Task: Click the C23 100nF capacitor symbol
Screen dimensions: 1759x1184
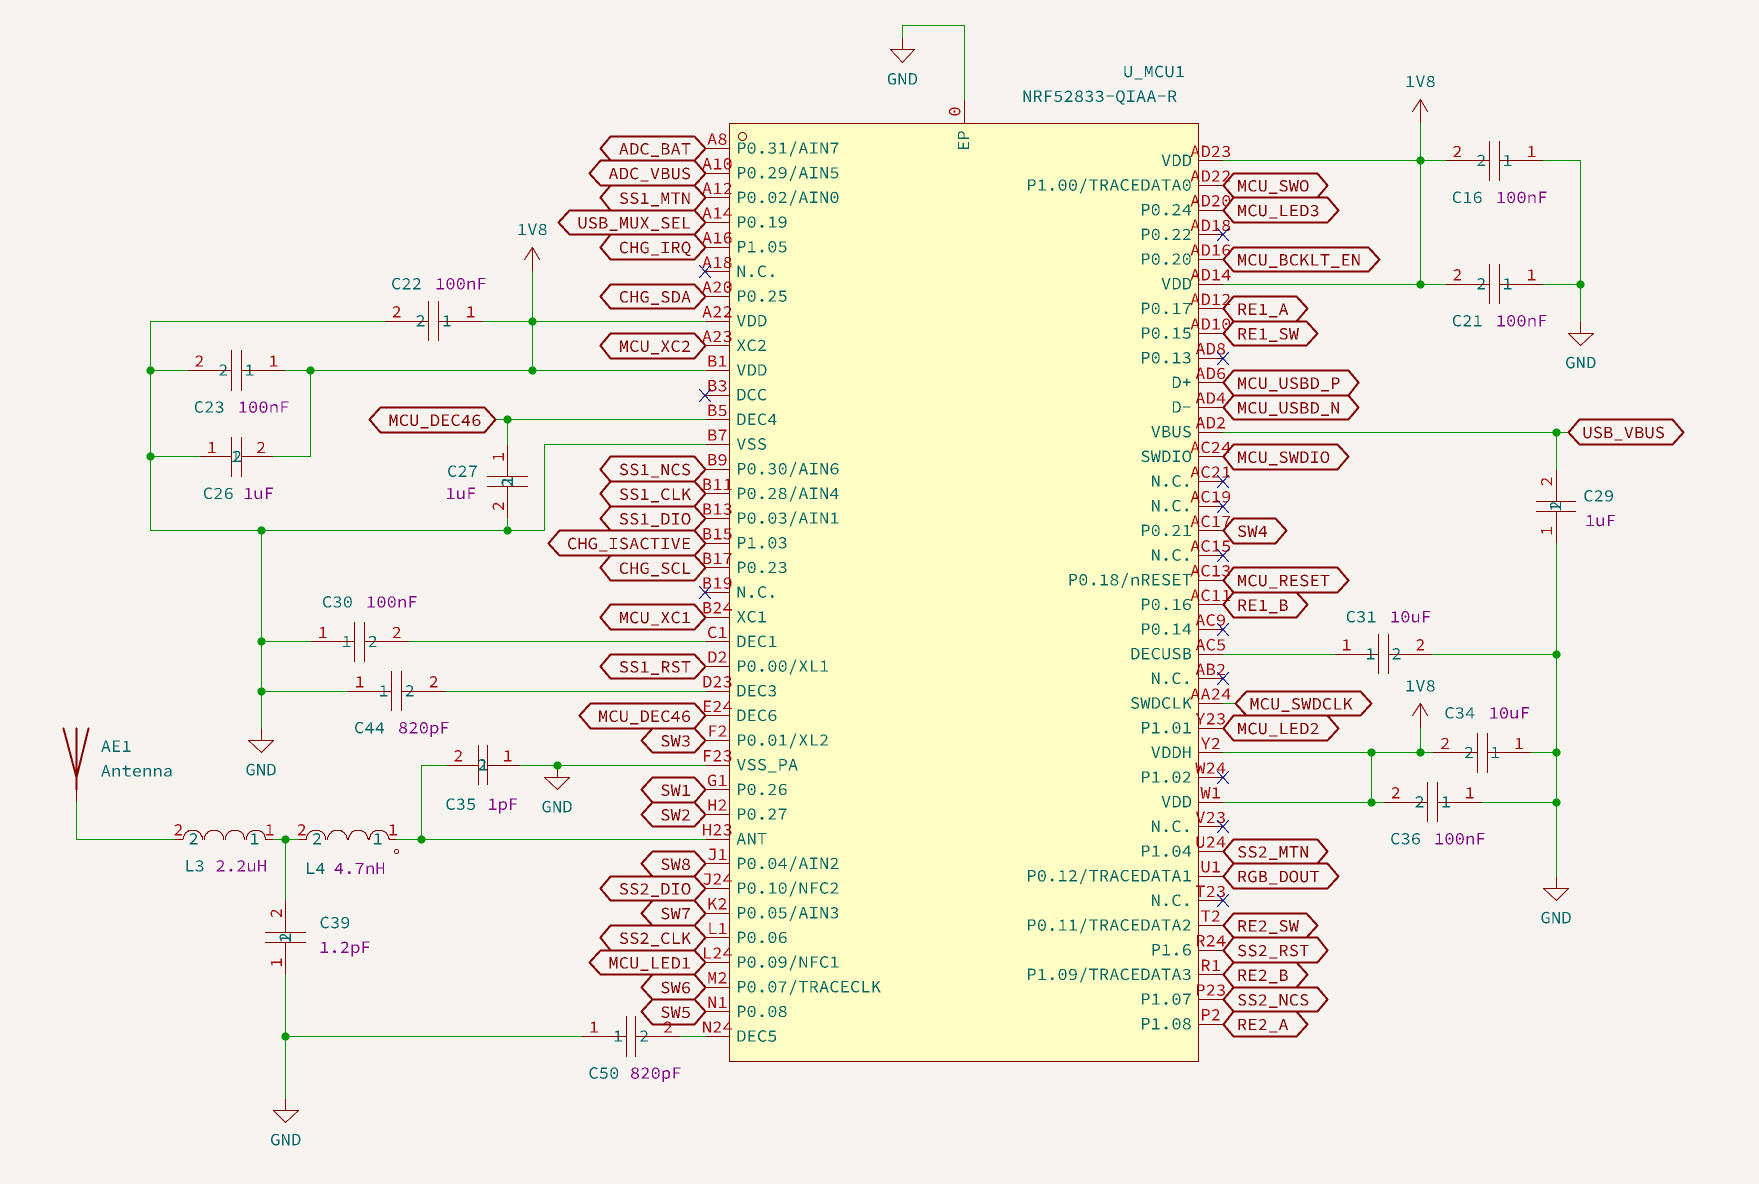Action: point(236,370)
